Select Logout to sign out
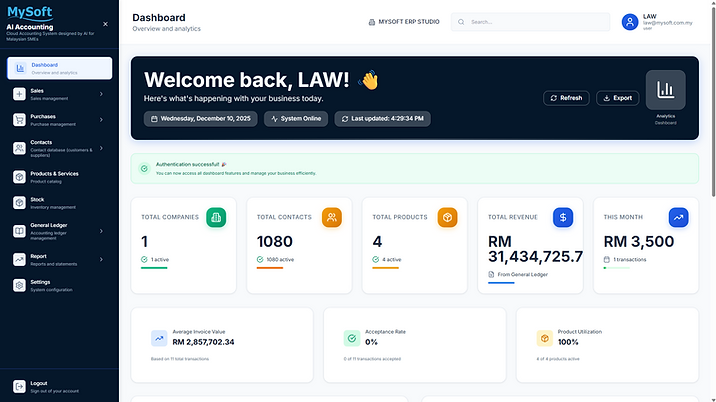 59,386
